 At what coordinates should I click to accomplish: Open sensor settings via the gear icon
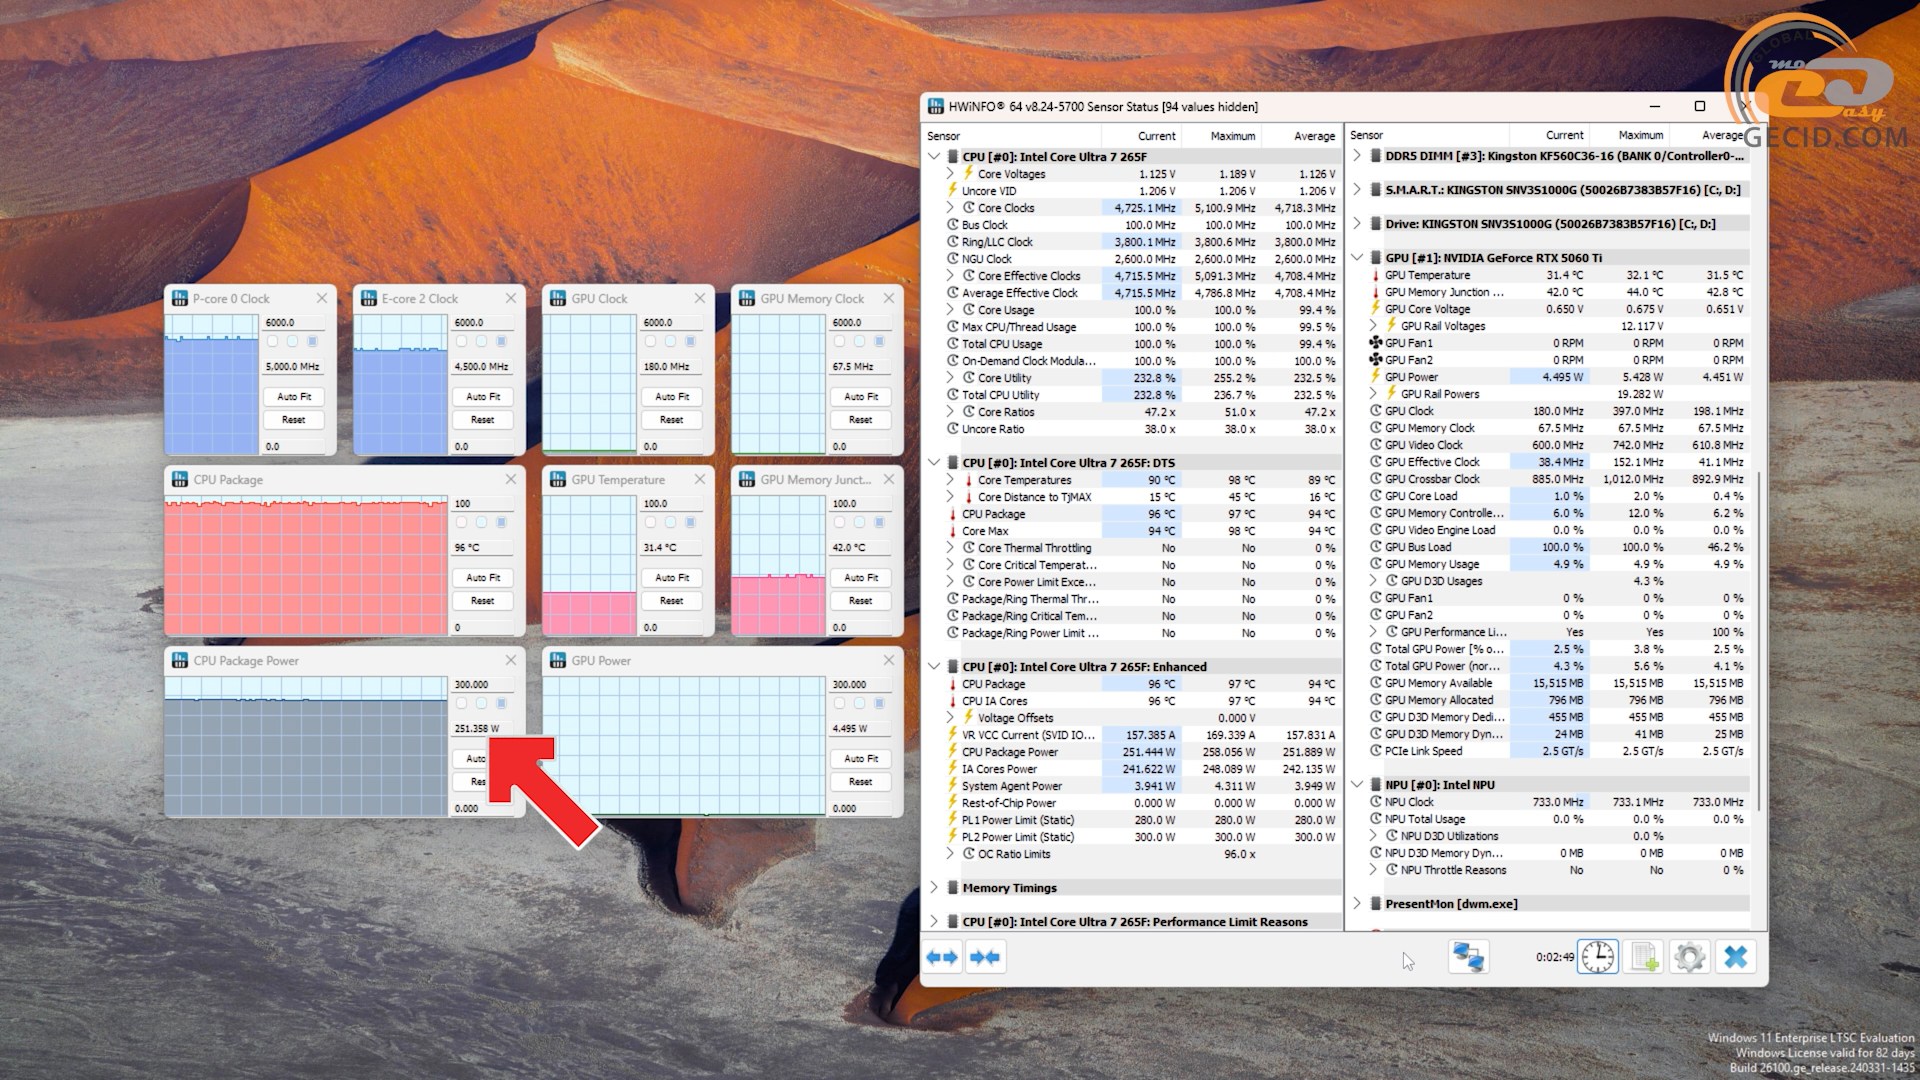1689,957
